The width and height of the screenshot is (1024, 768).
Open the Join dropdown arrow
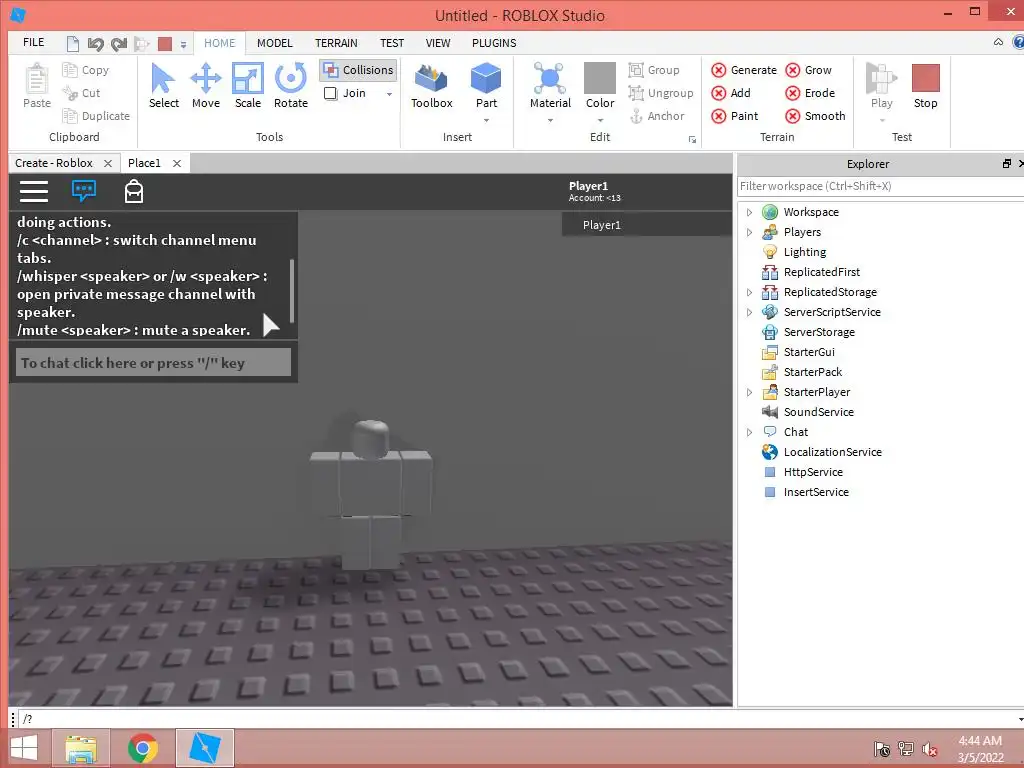tap(389, 94)
